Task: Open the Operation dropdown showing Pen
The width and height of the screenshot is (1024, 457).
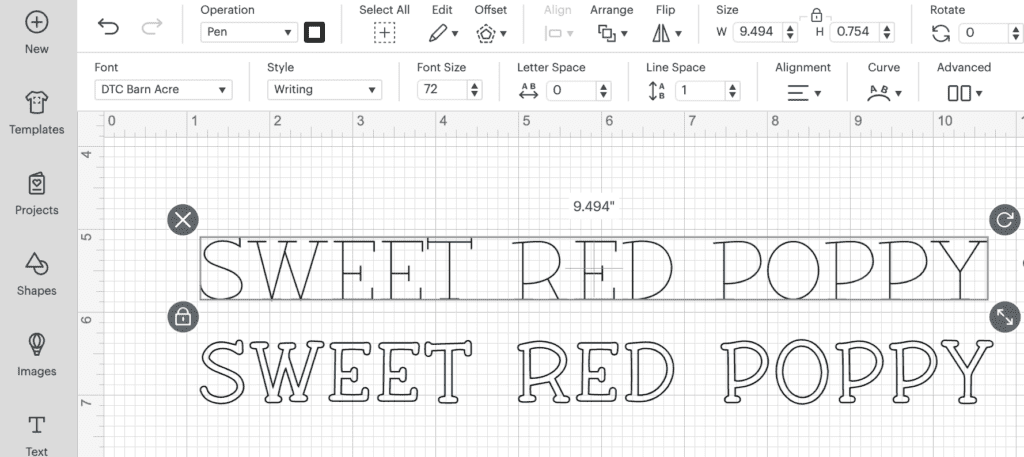Action: click(249, 32)
